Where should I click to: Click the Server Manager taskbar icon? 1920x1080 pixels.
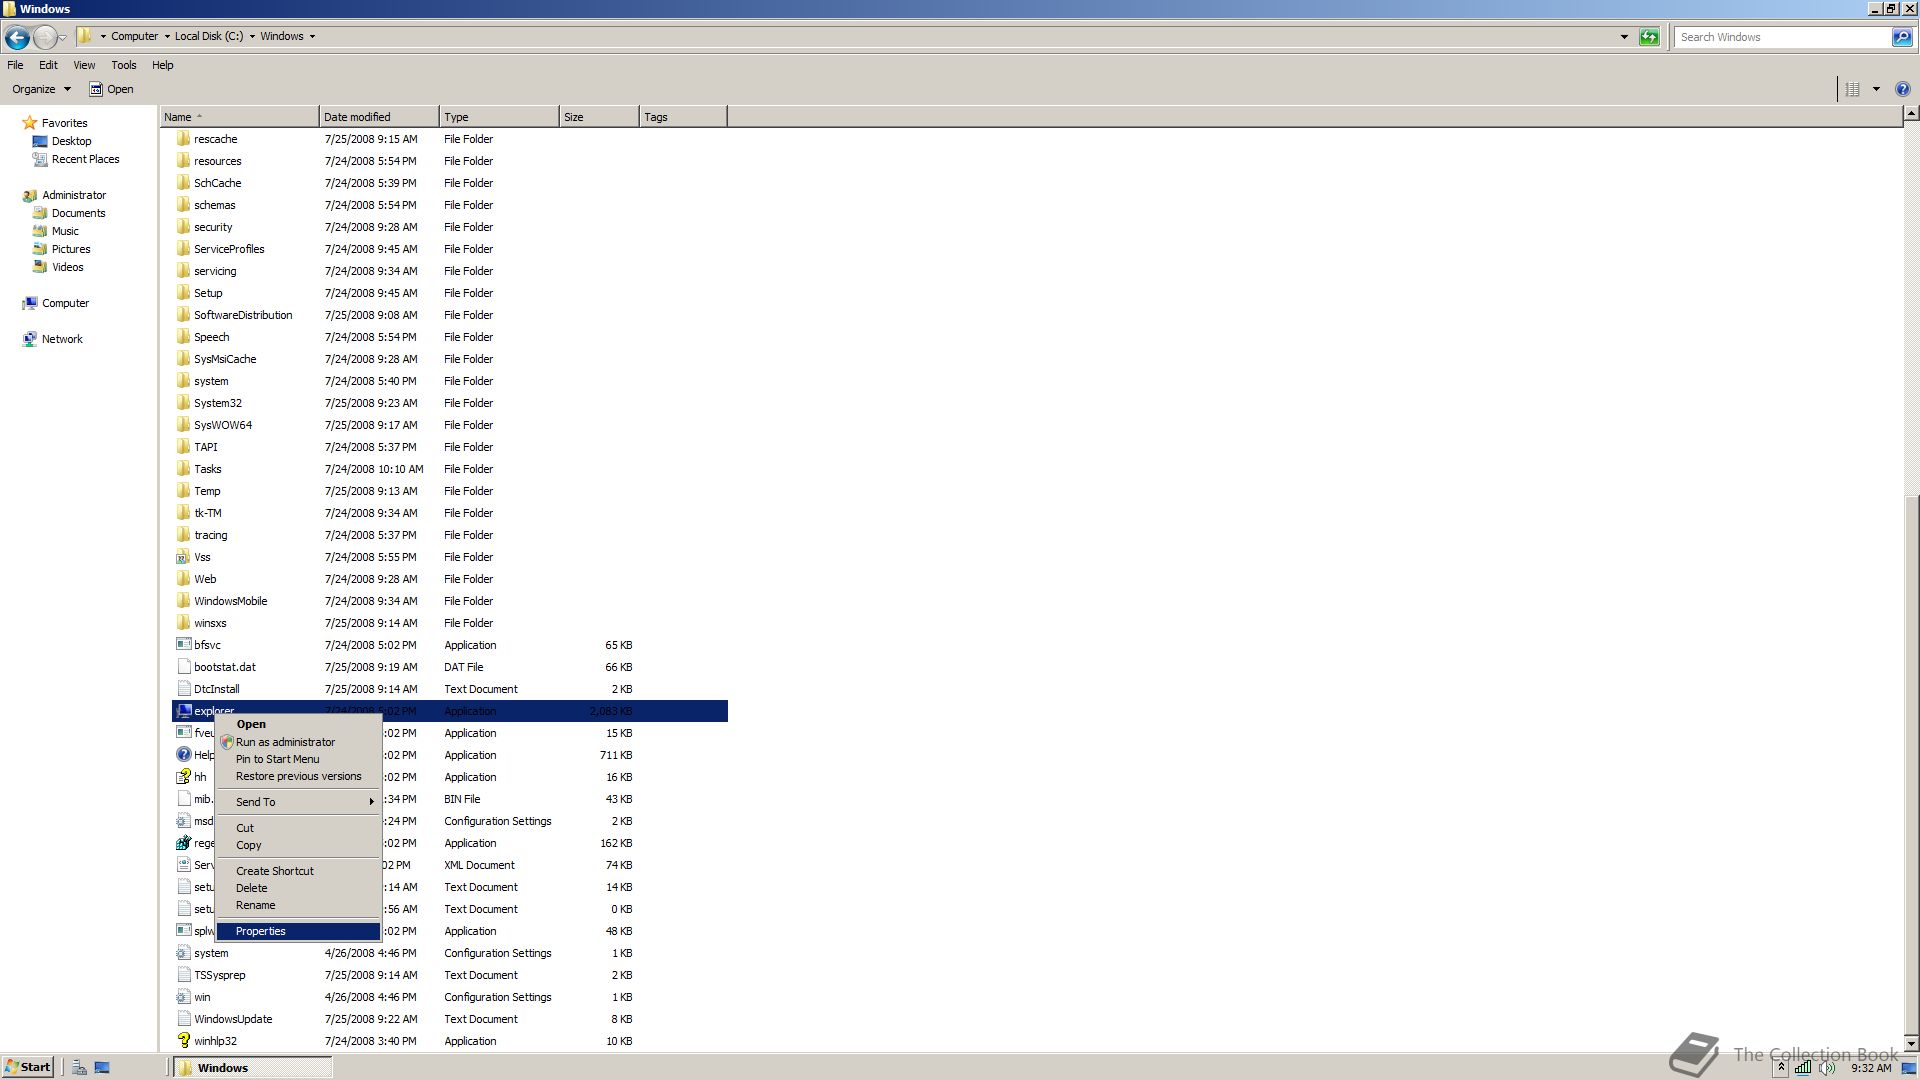tap(79, 1068)
